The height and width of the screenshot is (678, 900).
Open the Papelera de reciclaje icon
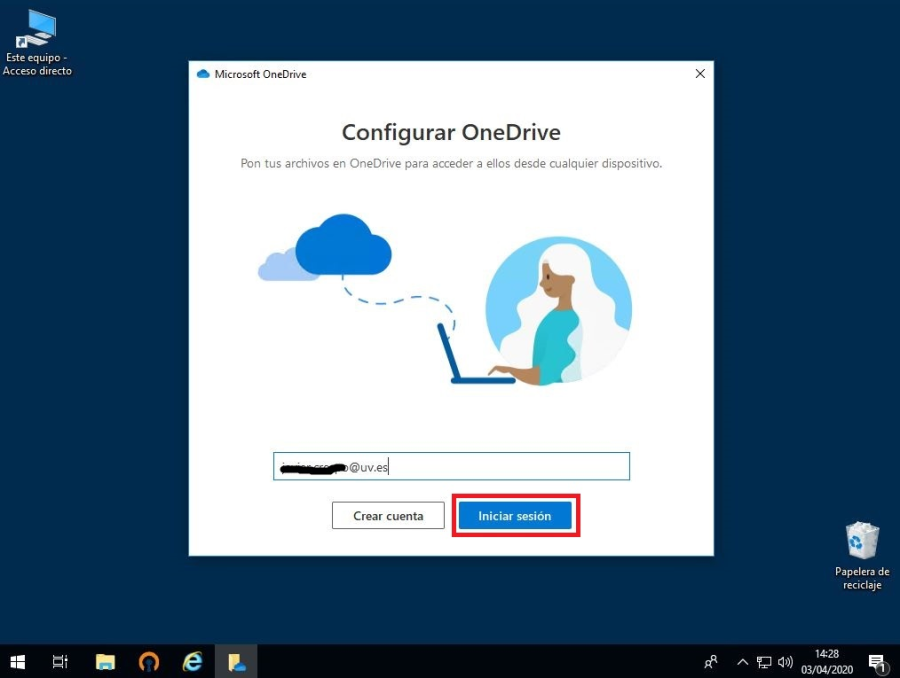[862, 555]
